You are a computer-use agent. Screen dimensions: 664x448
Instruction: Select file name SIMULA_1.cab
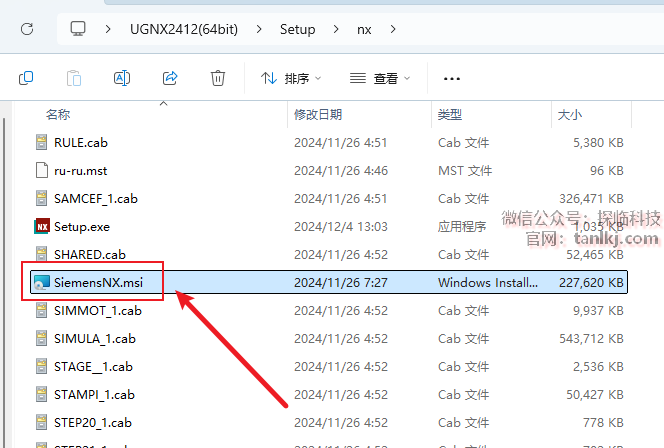(95, 338)
